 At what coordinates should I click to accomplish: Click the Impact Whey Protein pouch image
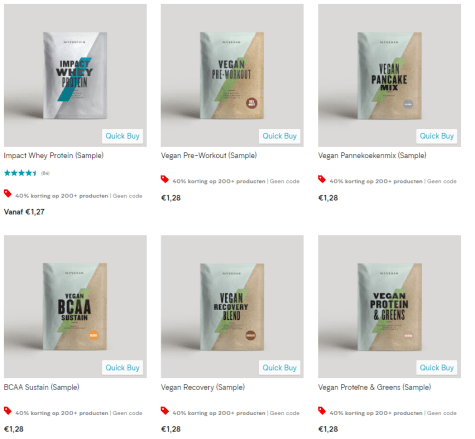click(x=75, y=75)
